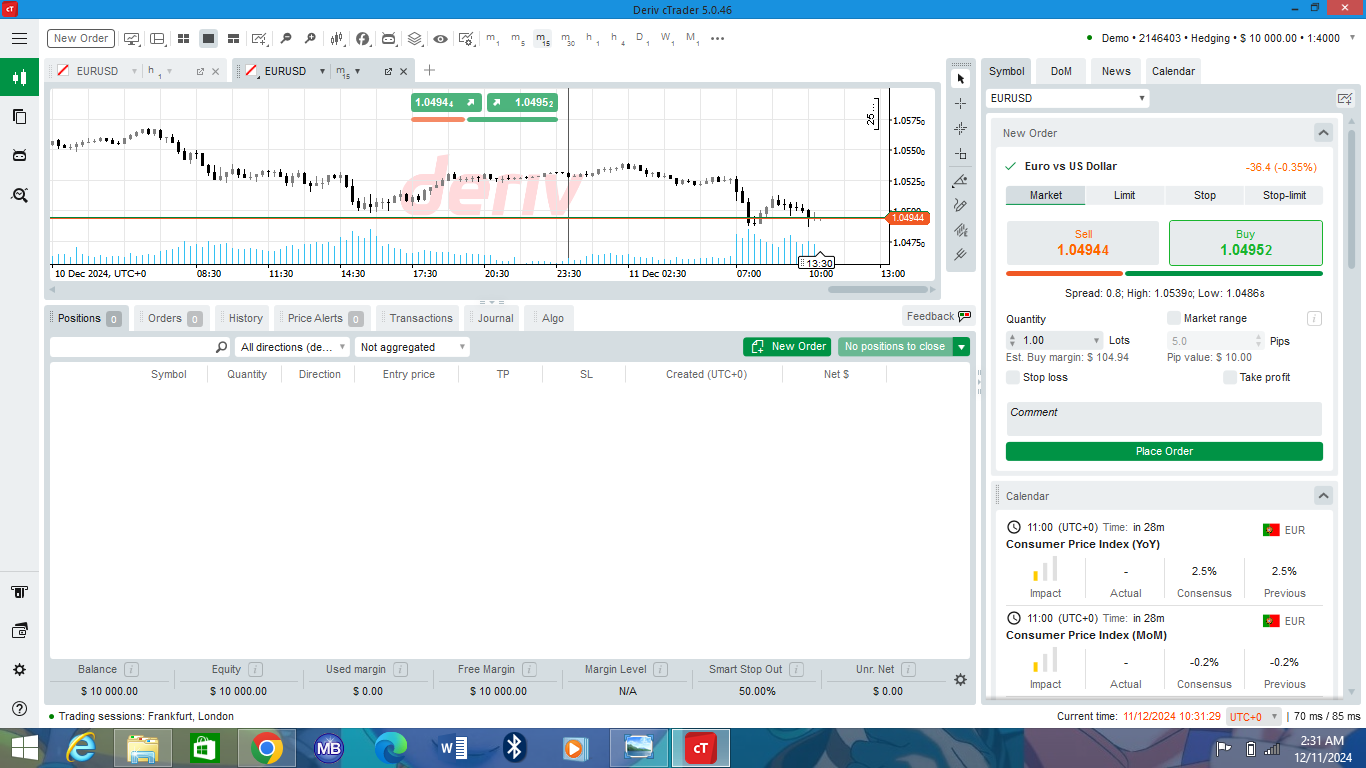Select the pencil freehand drawing tool
The height and width of the screenshot is (768, 1366).
pos(961,205)
